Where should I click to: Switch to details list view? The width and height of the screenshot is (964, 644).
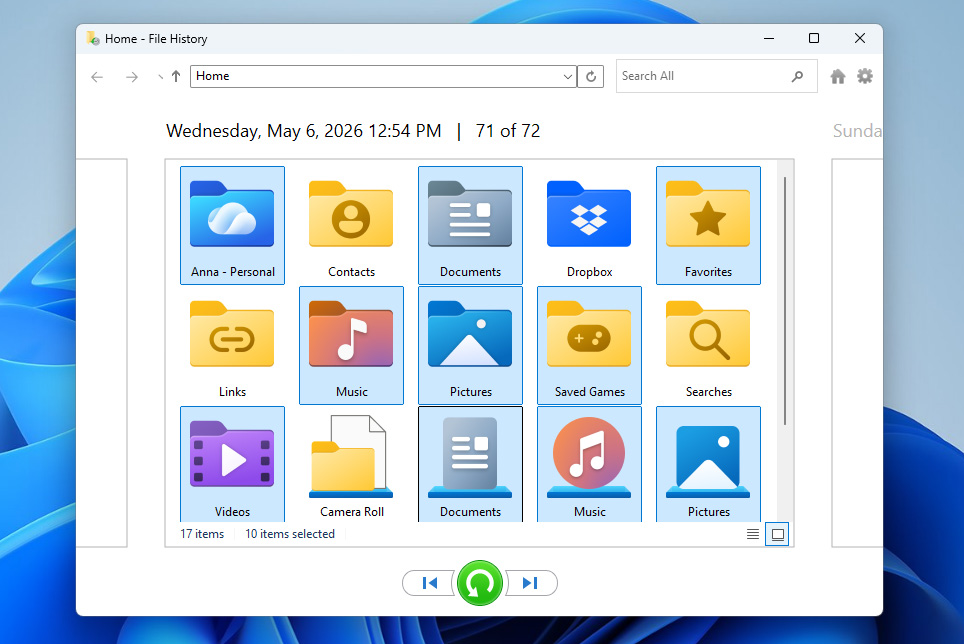753,534
